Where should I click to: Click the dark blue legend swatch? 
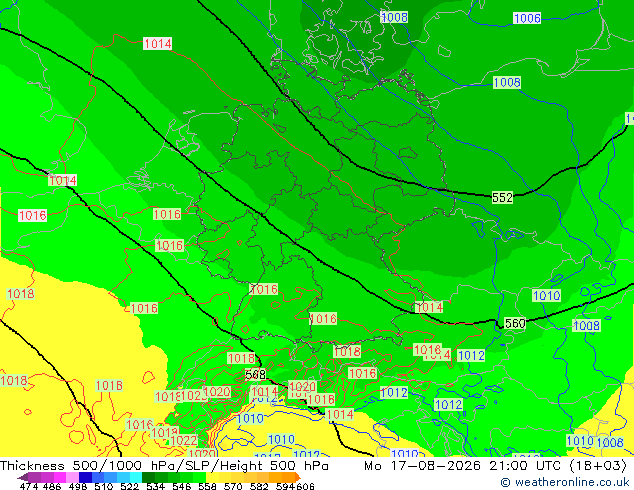[85, 477]
